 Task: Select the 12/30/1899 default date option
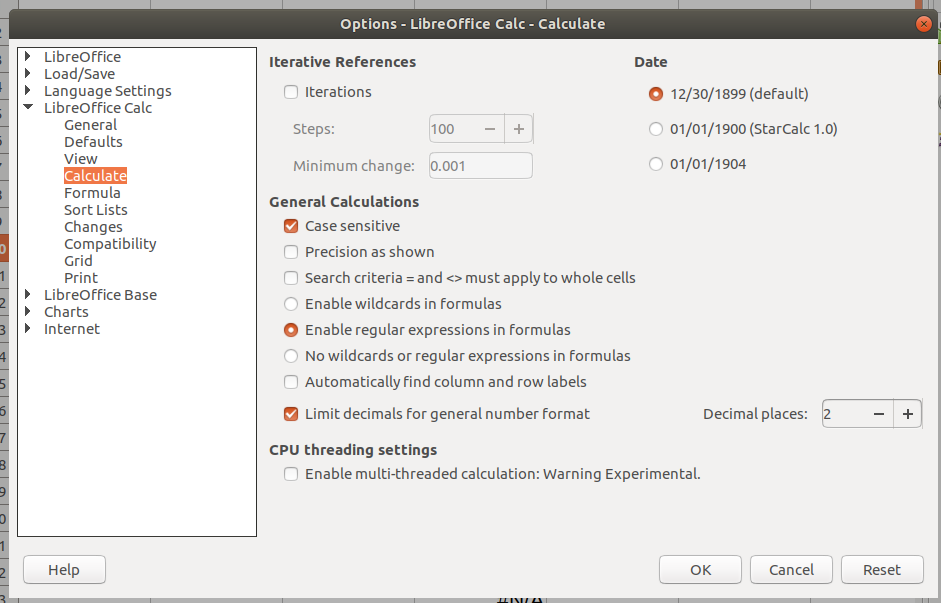point(656,94)
